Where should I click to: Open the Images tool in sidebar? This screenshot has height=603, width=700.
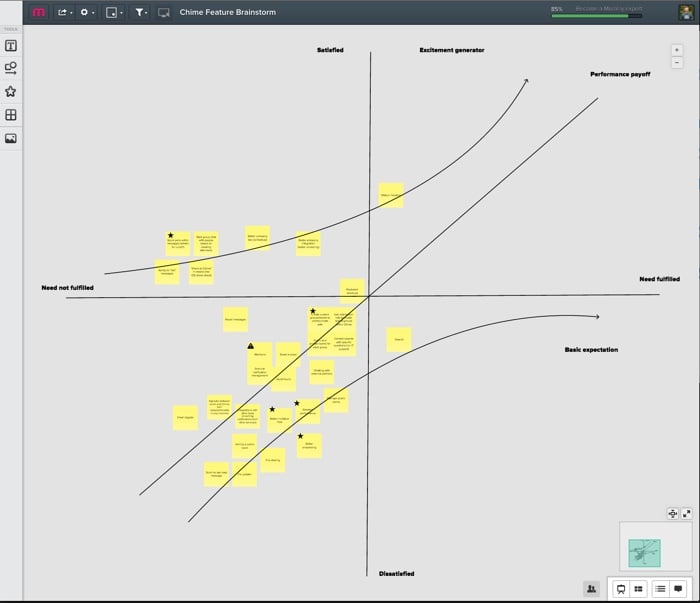pyautogui.click(x=11, y=138)
